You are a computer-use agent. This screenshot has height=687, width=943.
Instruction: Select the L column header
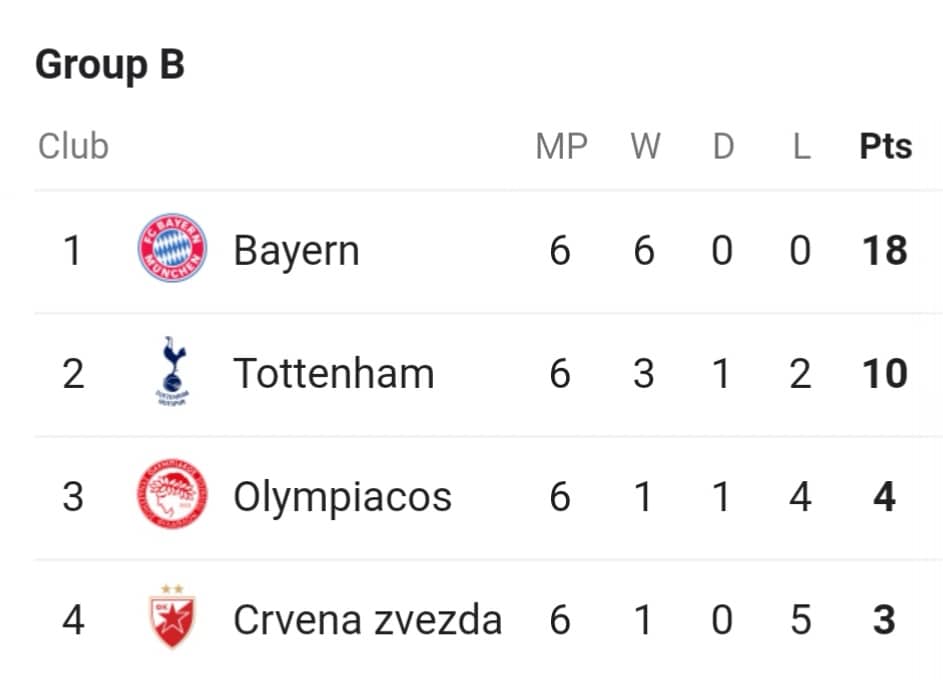tap(802, 146)
